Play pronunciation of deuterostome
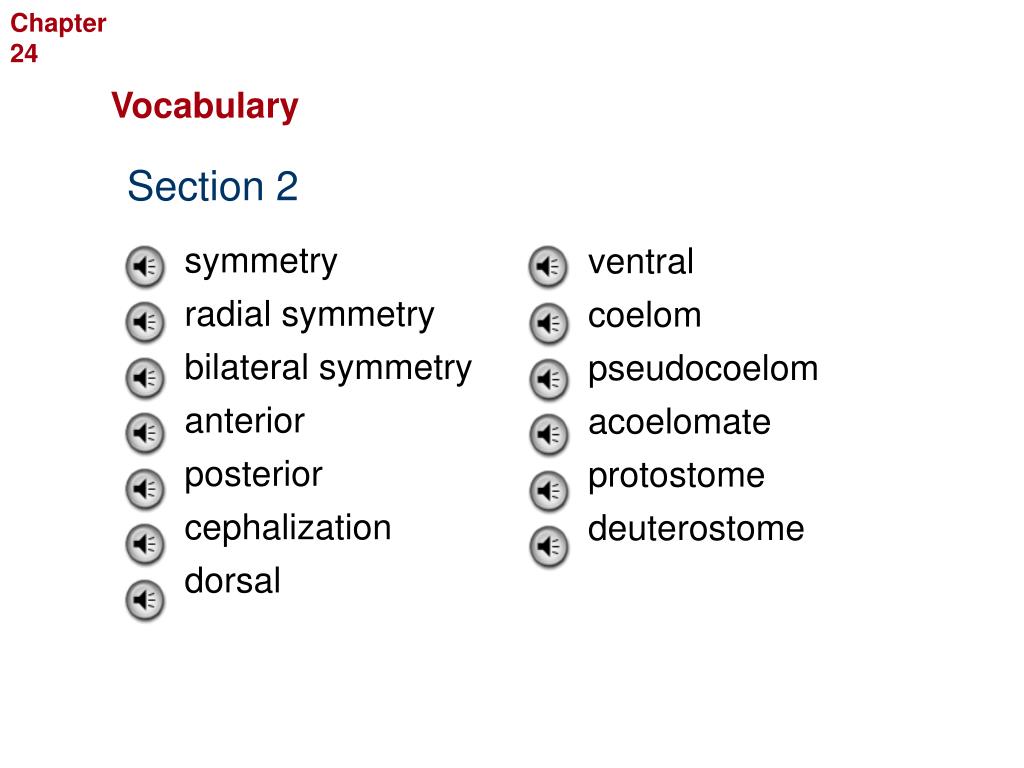Image resolution: width=1024 pixels, height=768 pixels. click(x=548, y=546)
